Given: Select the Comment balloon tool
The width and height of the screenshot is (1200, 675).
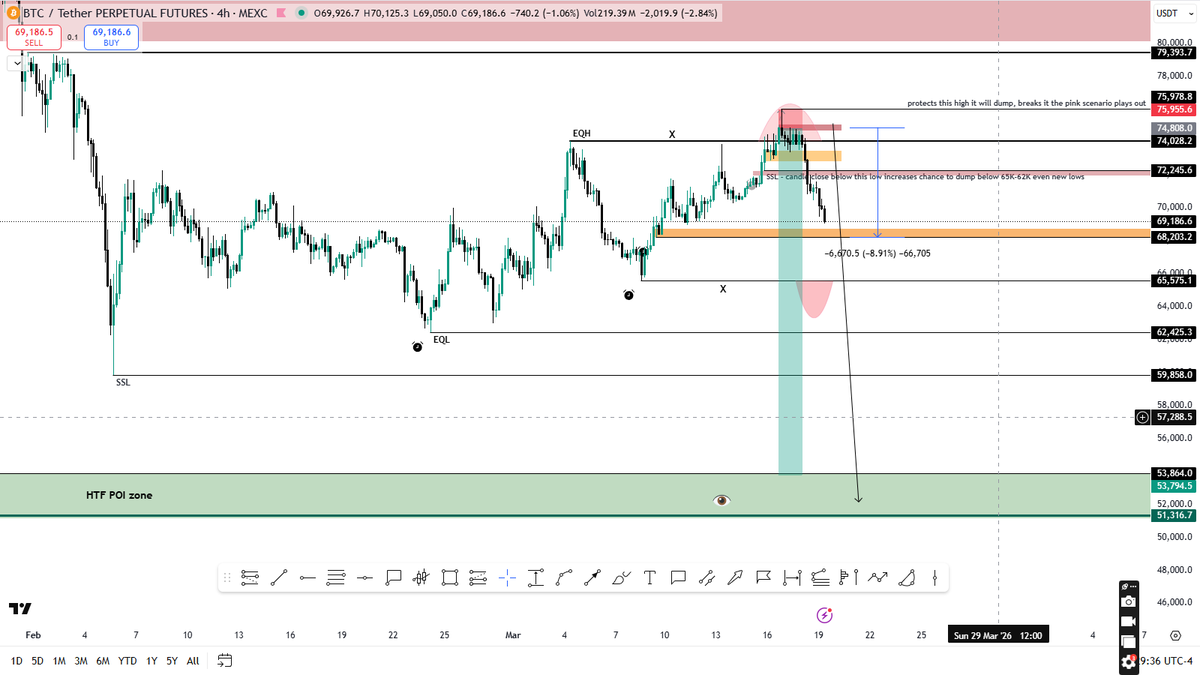Looking at the screenshot, I should (678, 577).
